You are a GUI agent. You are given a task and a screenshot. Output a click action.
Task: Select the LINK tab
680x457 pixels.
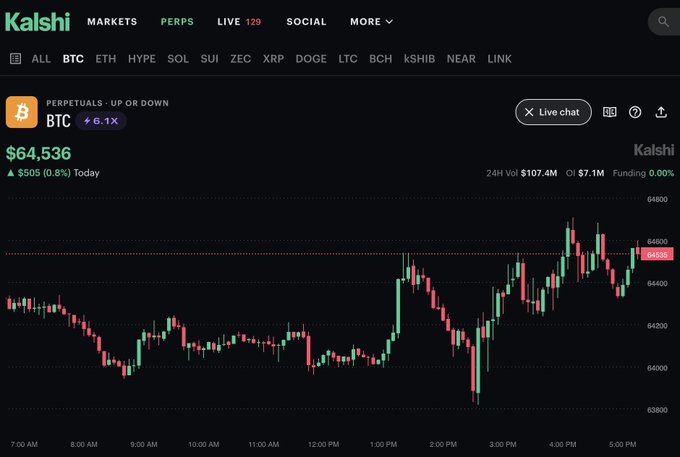tap(499, 59)
